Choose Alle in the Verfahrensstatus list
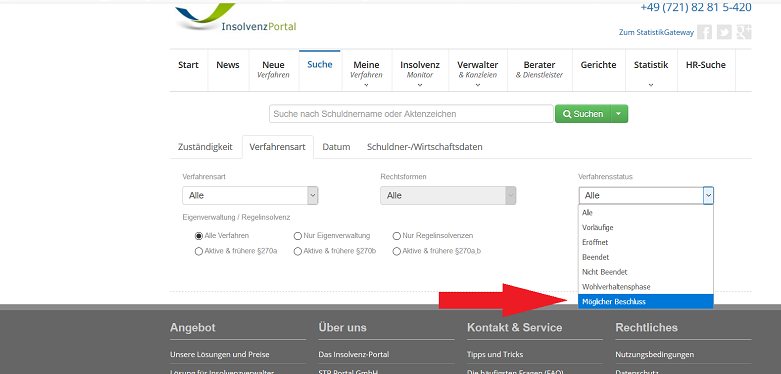 tap(646, 213)
